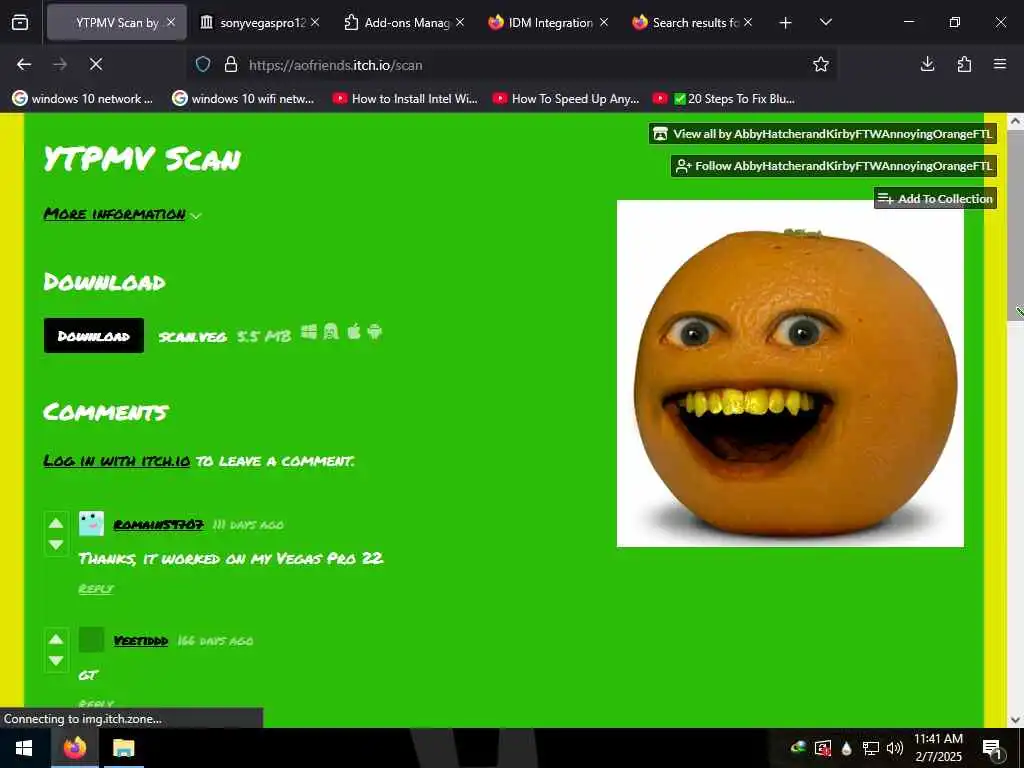Click the Apple macOS platform icon

[353, 332]
